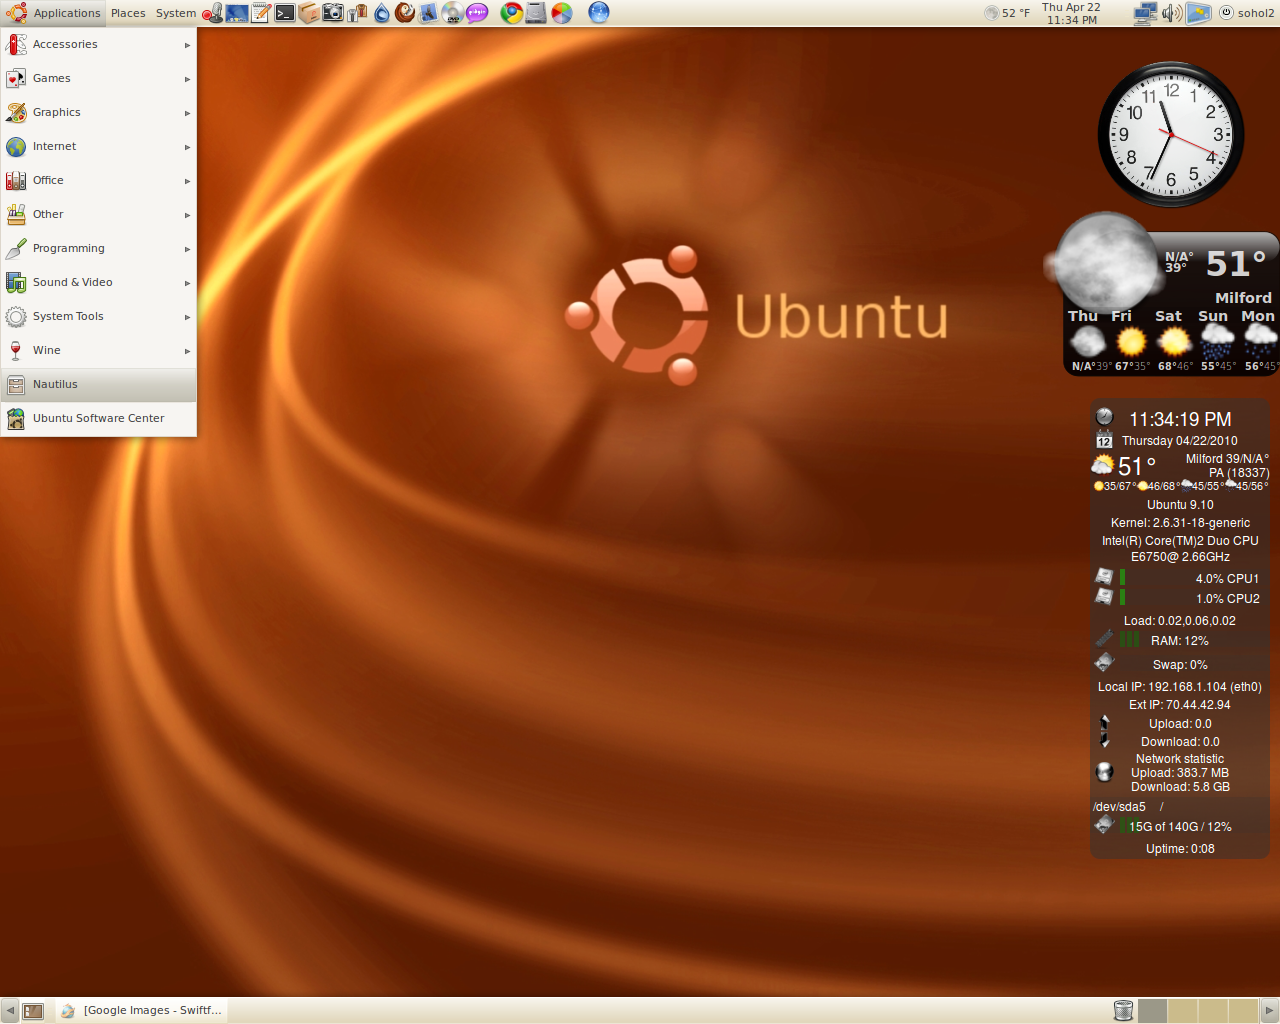
Task: Click the Friday forecast sun in weather widget
Action: click(x=1131, y=342)
